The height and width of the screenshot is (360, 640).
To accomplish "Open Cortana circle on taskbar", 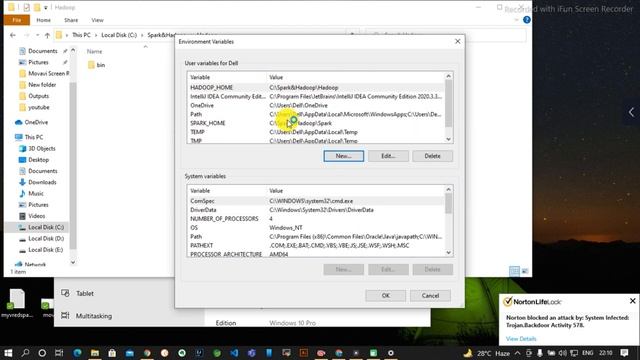I will [x=42, y=353].
